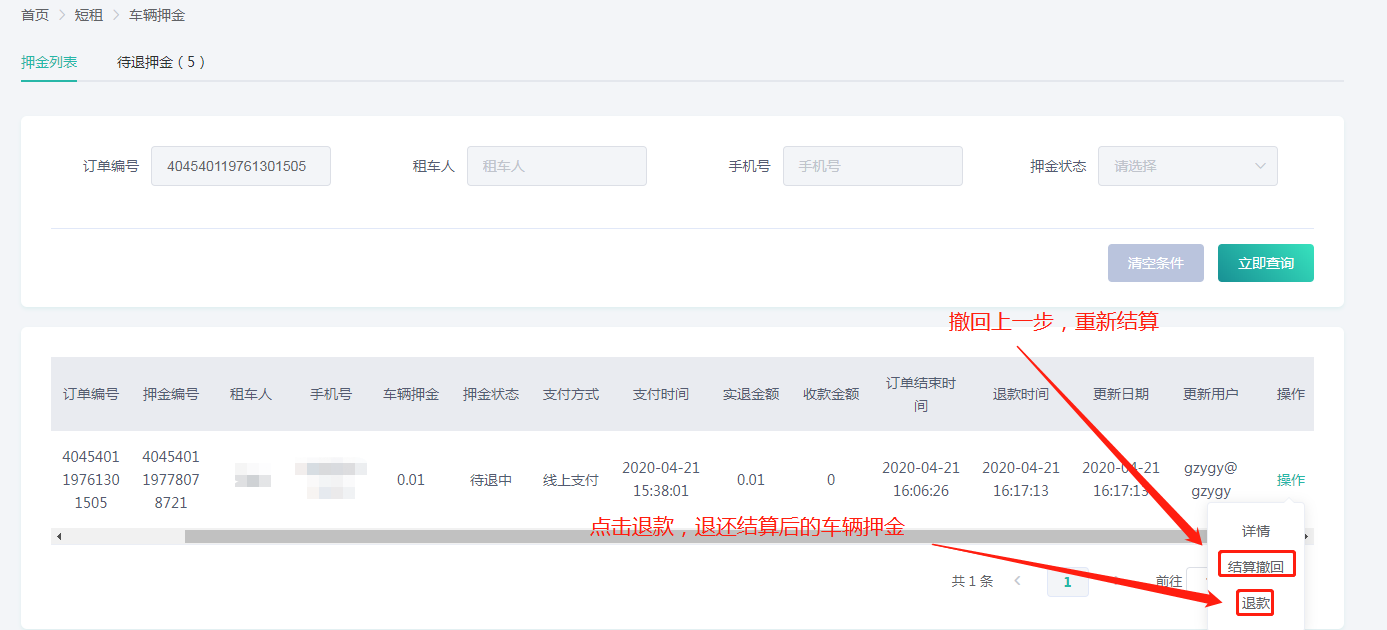Screen dimensions: 1387x630
Task: Click the 清空条件 button
Action: [x=1155, y=263]
